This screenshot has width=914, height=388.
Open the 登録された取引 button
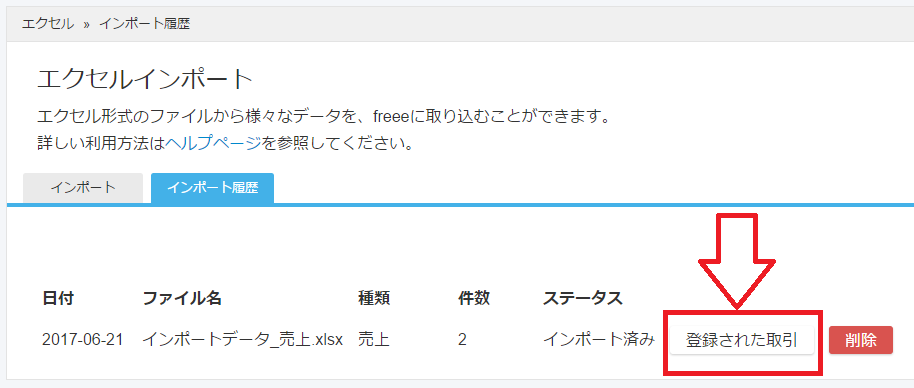[741, 340]
